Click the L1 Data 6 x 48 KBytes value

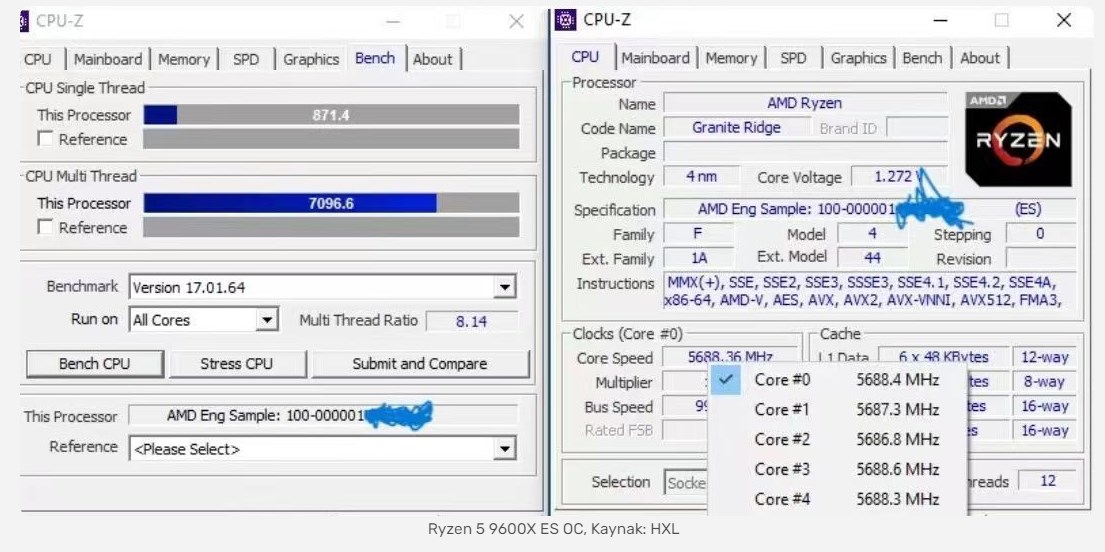click(944, 357)
